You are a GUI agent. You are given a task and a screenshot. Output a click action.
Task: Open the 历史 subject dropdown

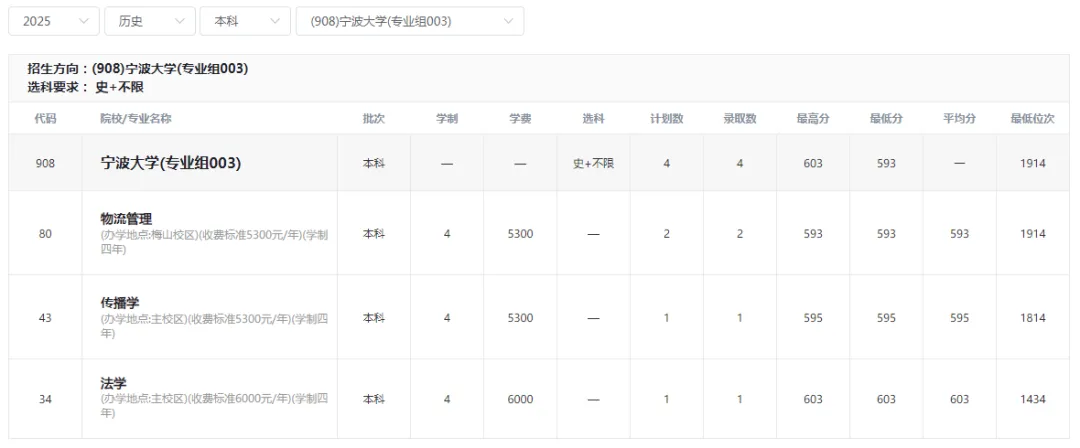(149, 21)
